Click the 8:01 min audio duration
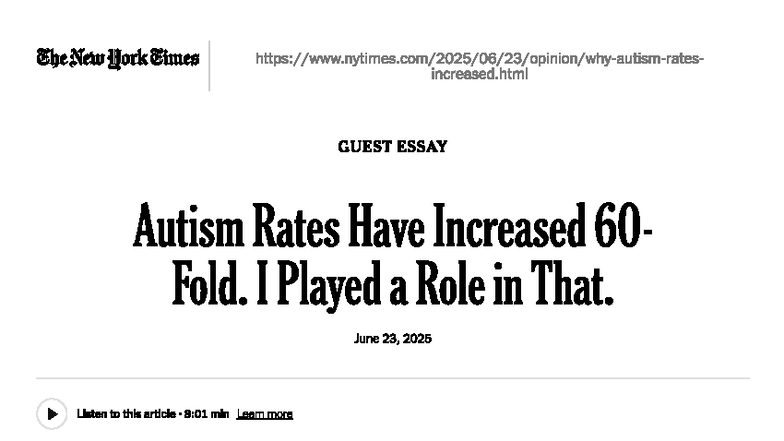 pyautogui.click(x=205, y=415)
